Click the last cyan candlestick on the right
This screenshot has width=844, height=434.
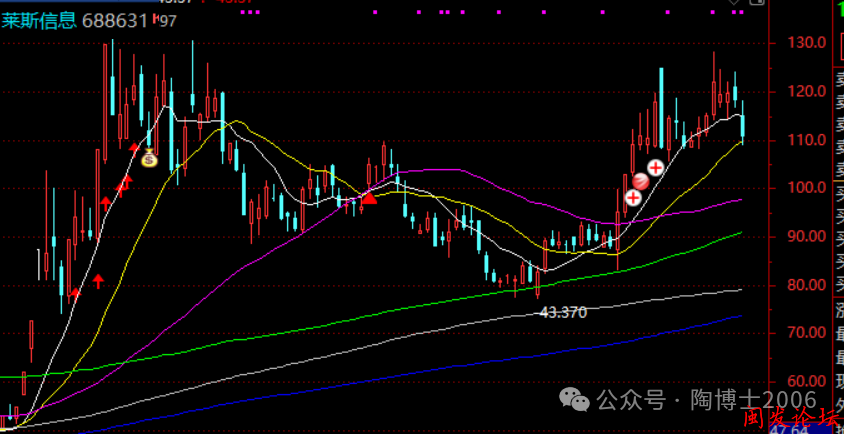(x=742, y=124)
